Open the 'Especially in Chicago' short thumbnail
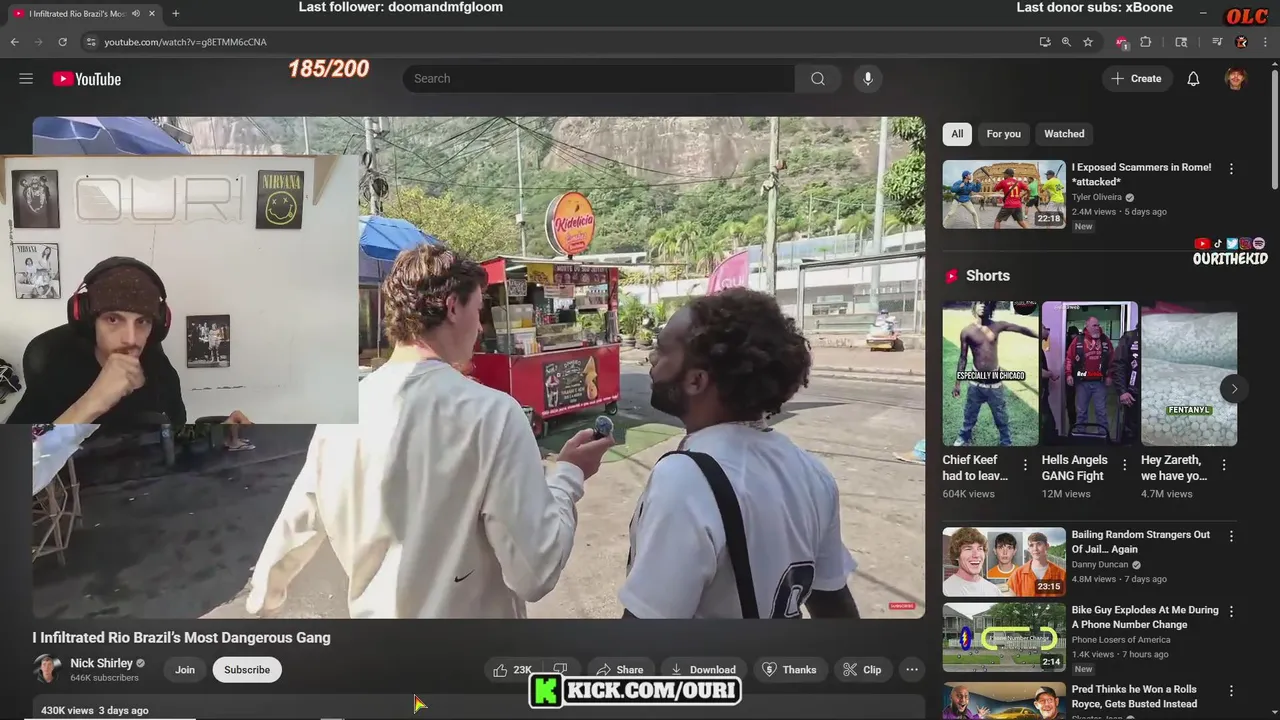The height and width of the screenshot is (720, 1280). click(990, 373)
